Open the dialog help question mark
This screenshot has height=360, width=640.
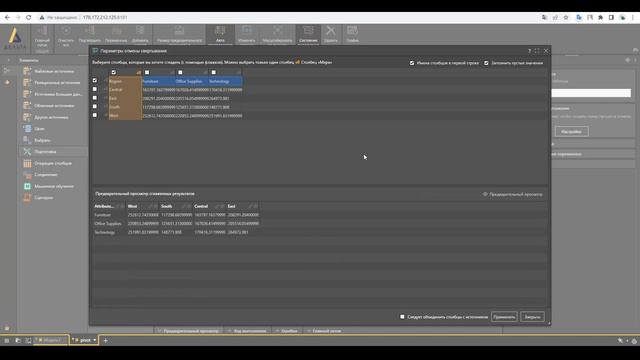[529, 51]
